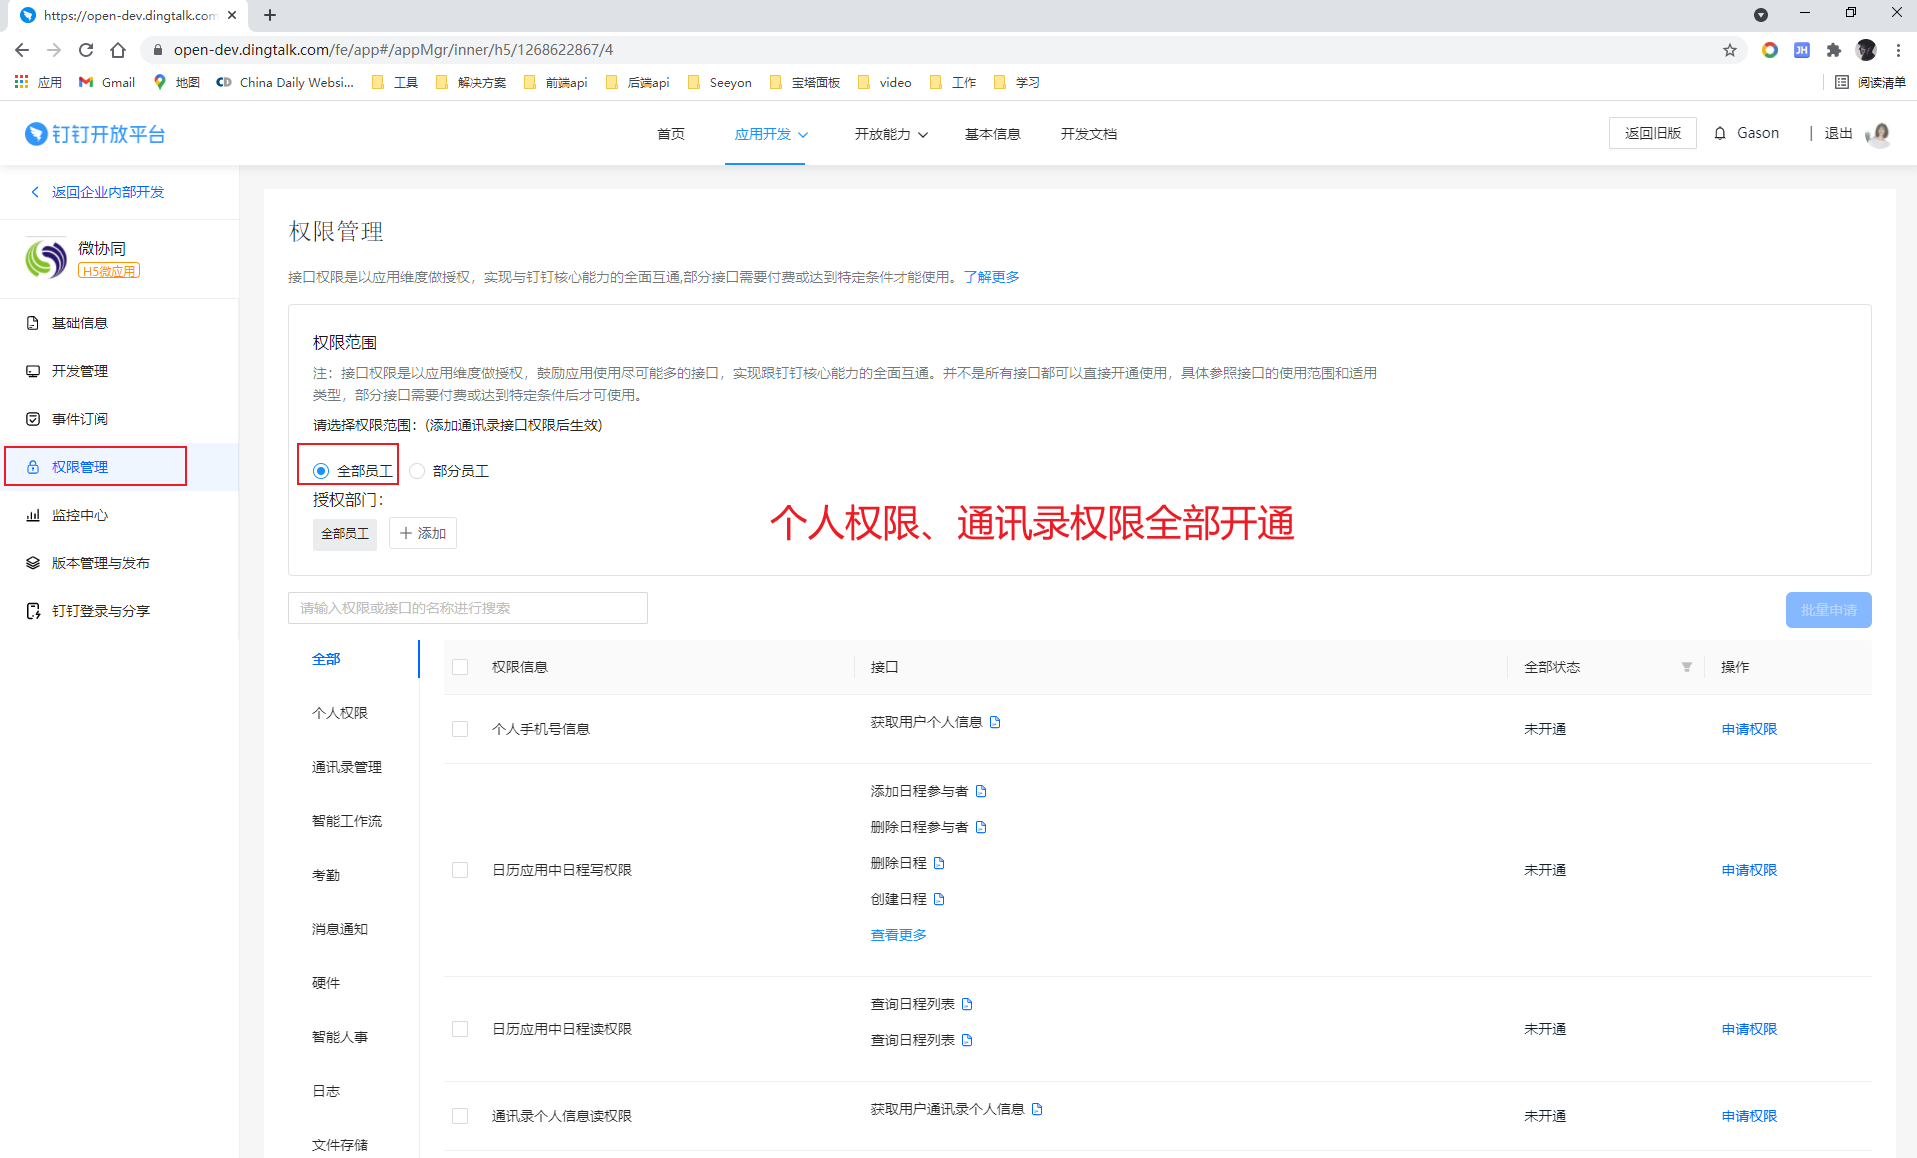This screenshot has height=1158, width=1917.
Task: Click the user avatar in the header
Action: click(1880, 133)
